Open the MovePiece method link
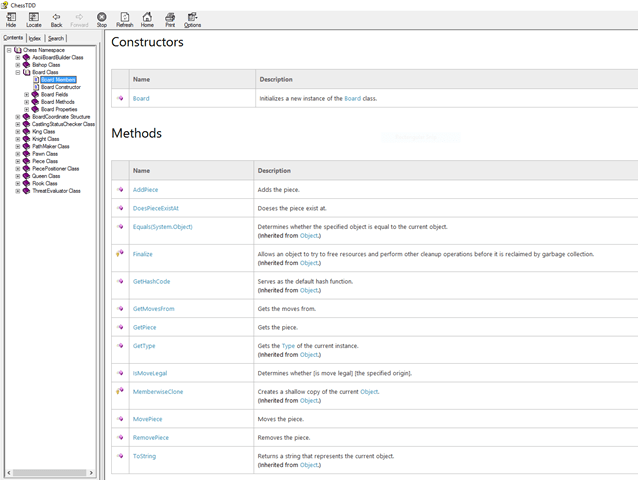Image resolution: width=638 pixels, height=480 pixels. click(147, 419)
